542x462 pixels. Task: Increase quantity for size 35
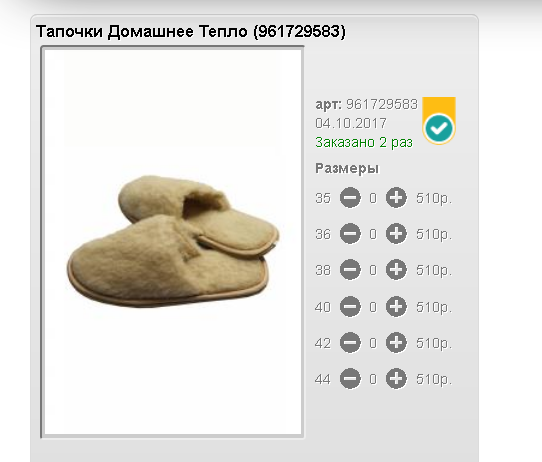[396, 198]
